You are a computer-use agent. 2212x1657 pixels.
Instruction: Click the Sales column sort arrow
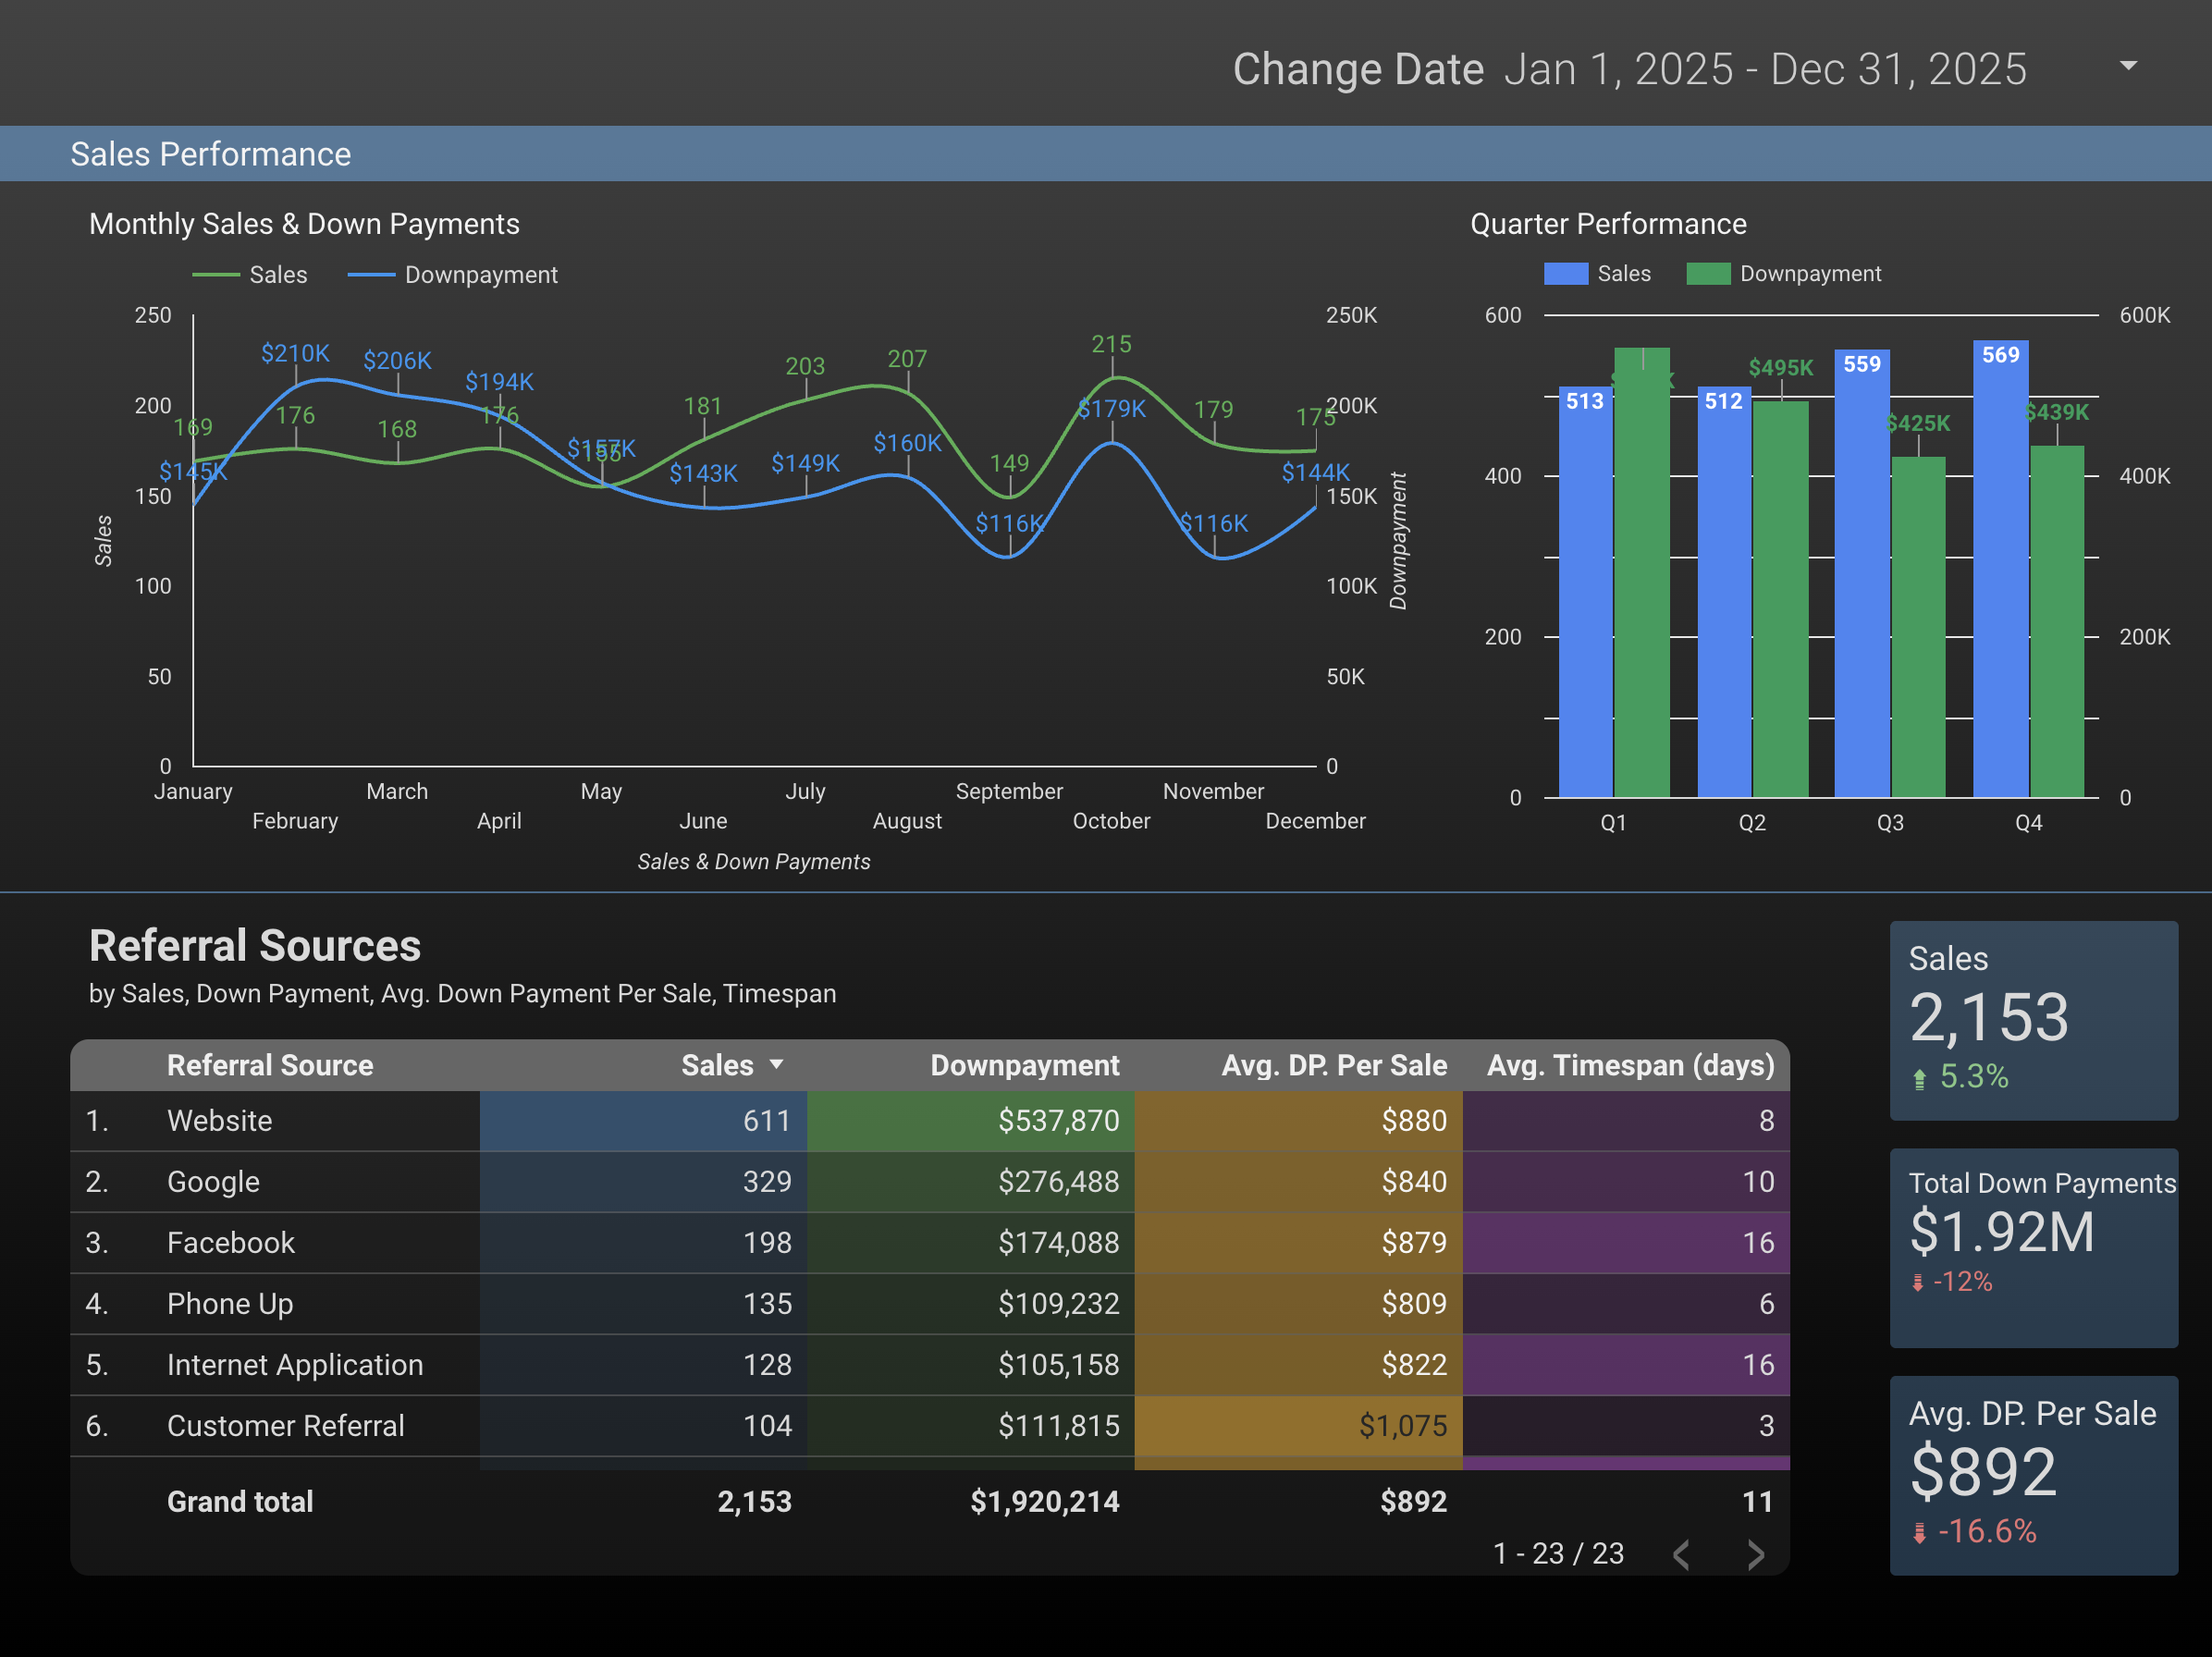776,1065
